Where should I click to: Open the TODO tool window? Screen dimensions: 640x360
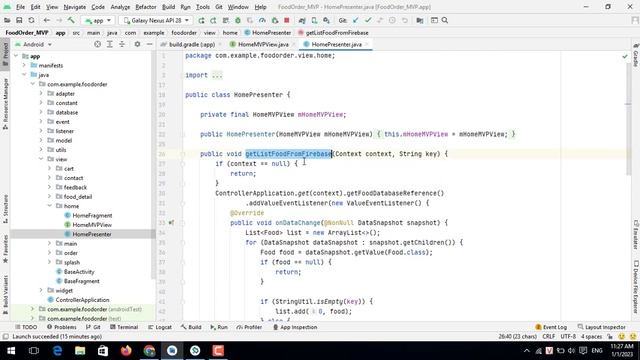pyautogui.click(x=26, y=327)
